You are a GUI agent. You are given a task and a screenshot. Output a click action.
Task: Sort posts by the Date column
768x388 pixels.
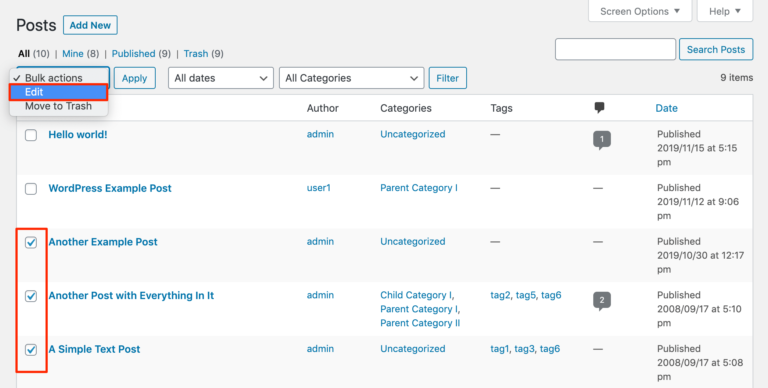pyautogui.click(x=667, y=108)
